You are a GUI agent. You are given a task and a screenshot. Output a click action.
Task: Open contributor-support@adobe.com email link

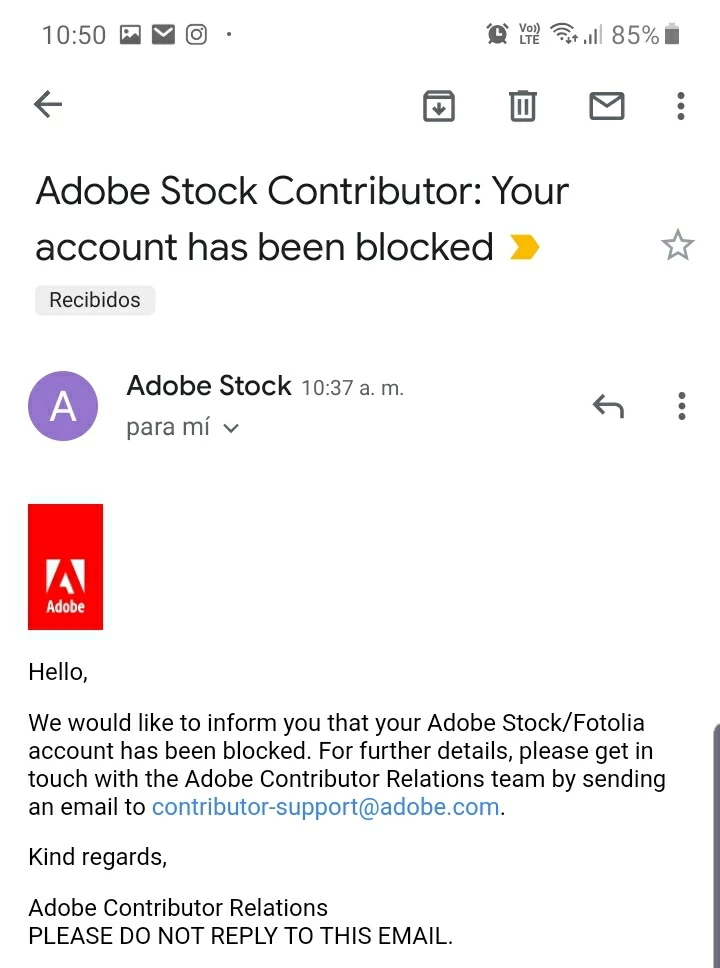coord(325,807)
